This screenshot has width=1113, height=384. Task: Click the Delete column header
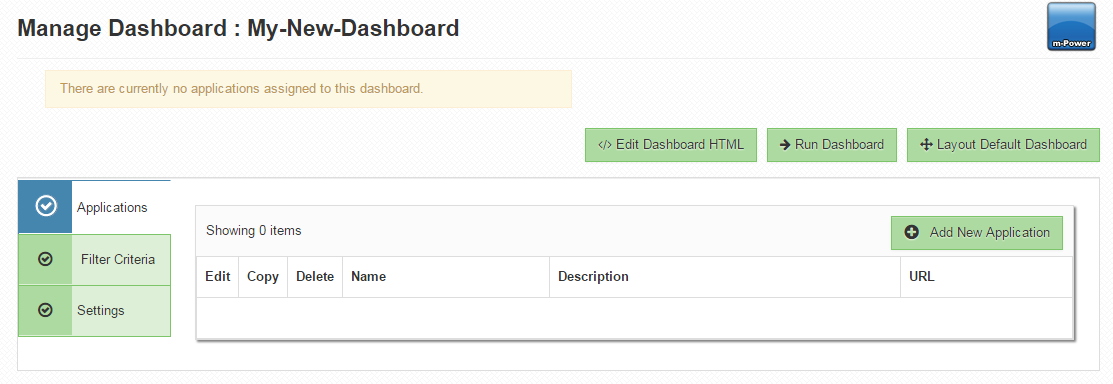click(x=314, y=277)
